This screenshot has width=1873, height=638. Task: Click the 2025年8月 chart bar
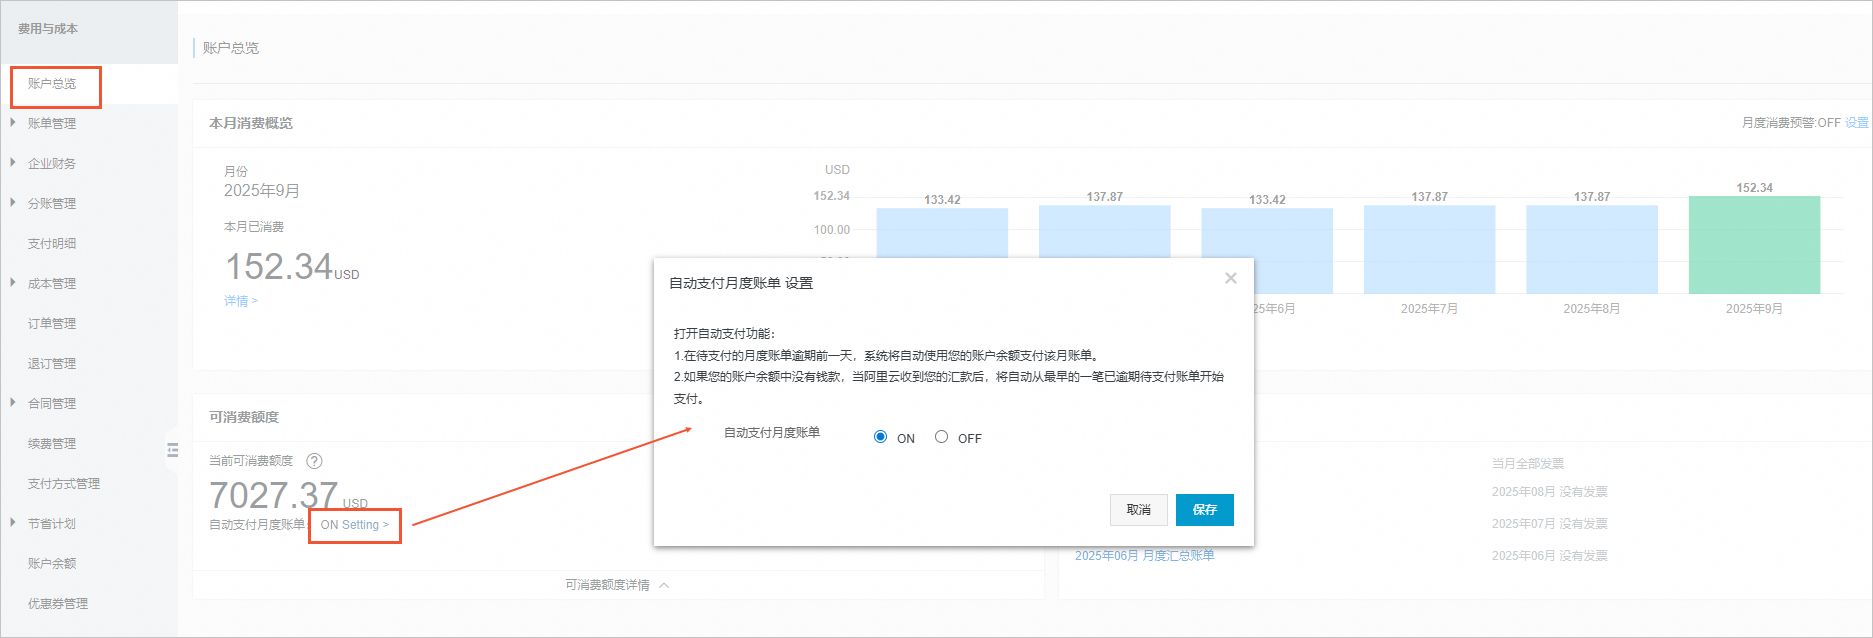[x=1592, y=250]
